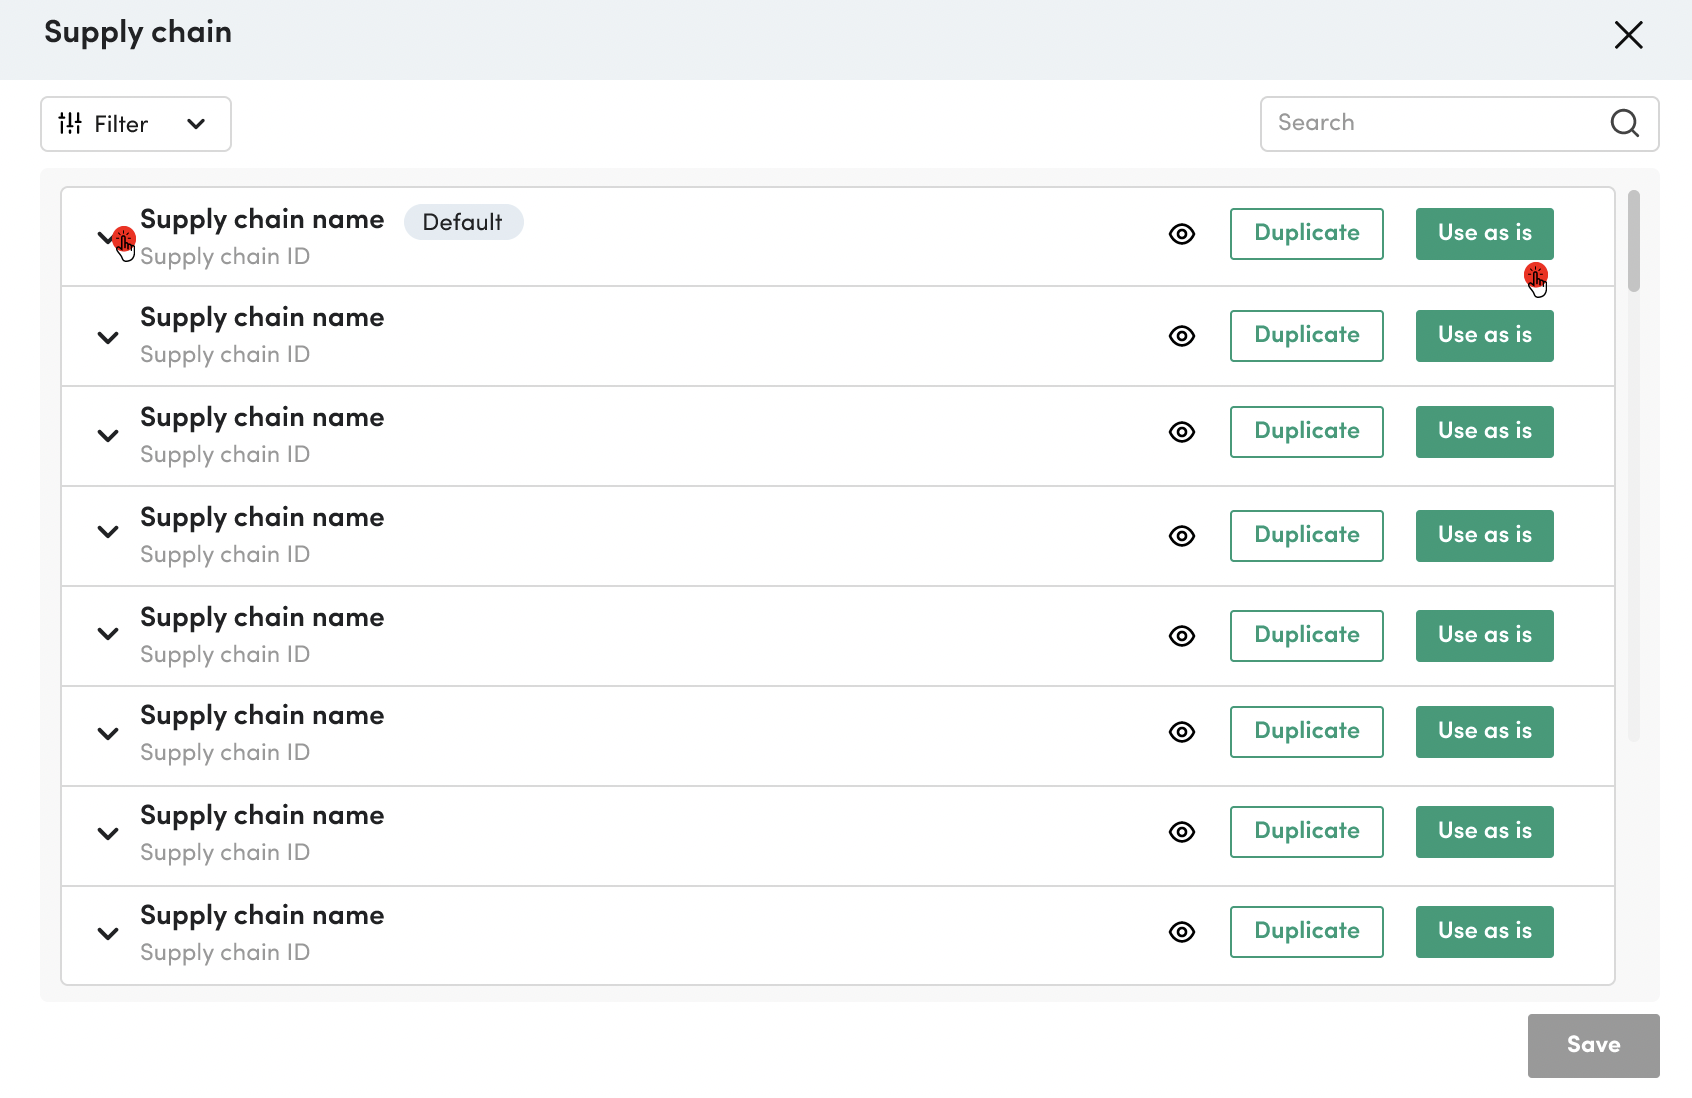This screenshot has width=1692, height=1098.
Task: View the default supply chain eye icon
Action: (1182, 234)
